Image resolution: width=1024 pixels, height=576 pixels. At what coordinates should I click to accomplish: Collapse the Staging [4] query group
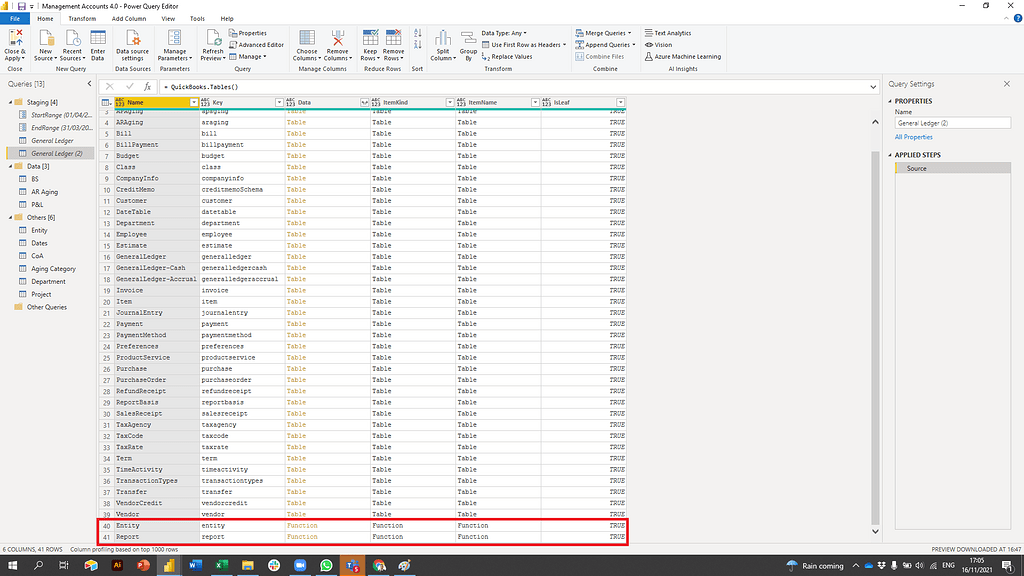(x=12, y=100)
